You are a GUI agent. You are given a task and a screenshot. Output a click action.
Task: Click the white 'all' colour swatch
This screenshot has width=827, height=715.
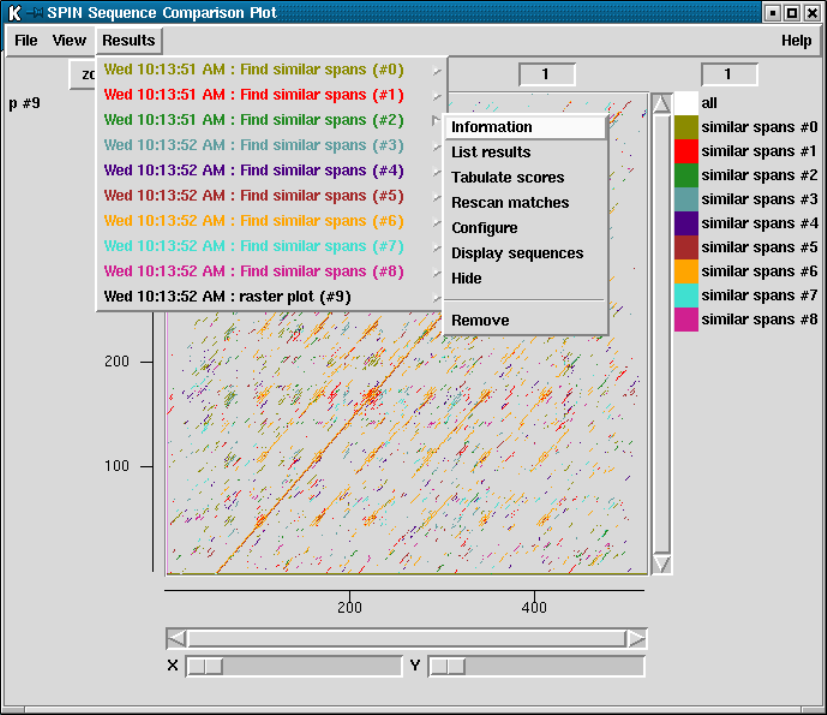(x=686, y=103)
